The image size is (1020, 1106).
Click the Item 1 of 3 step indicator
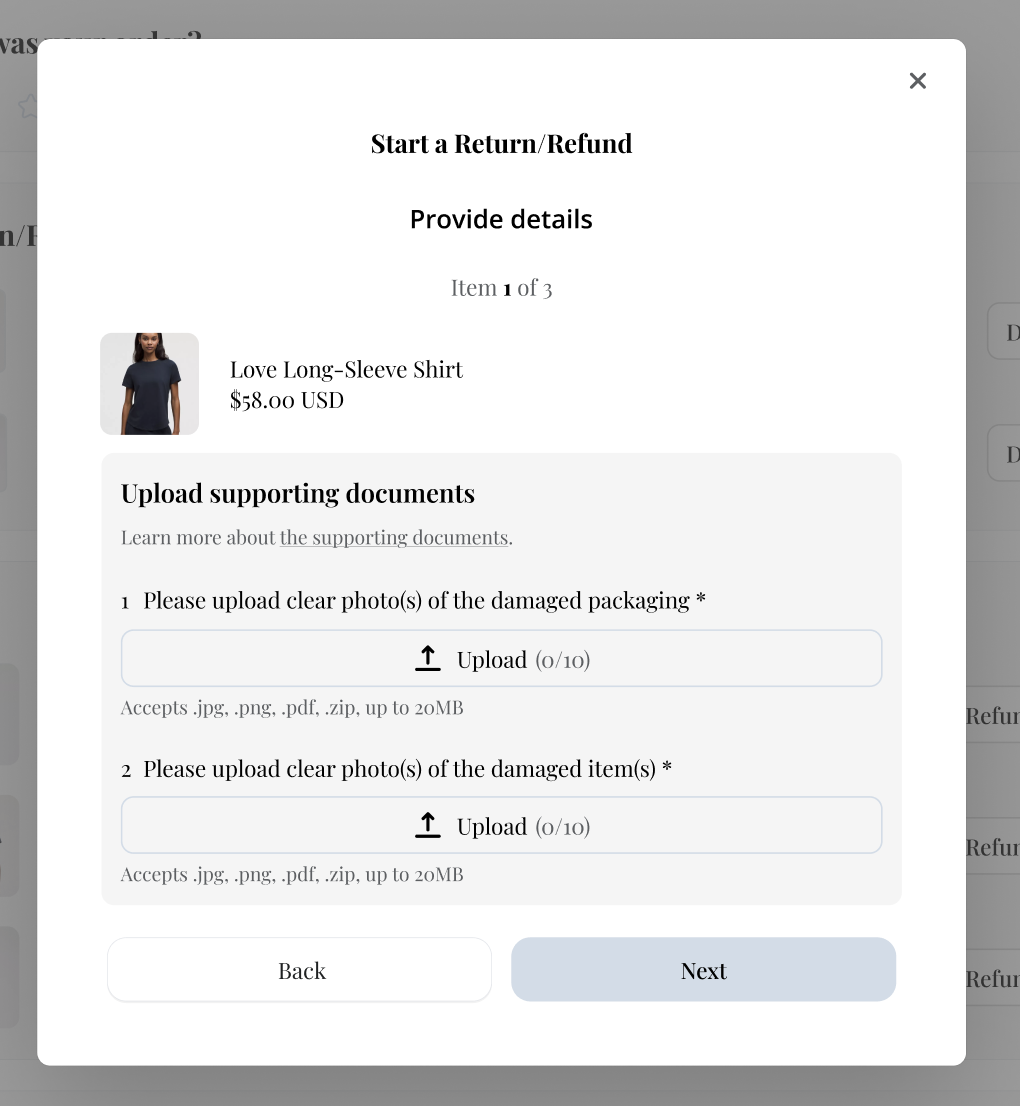[501, 288]
